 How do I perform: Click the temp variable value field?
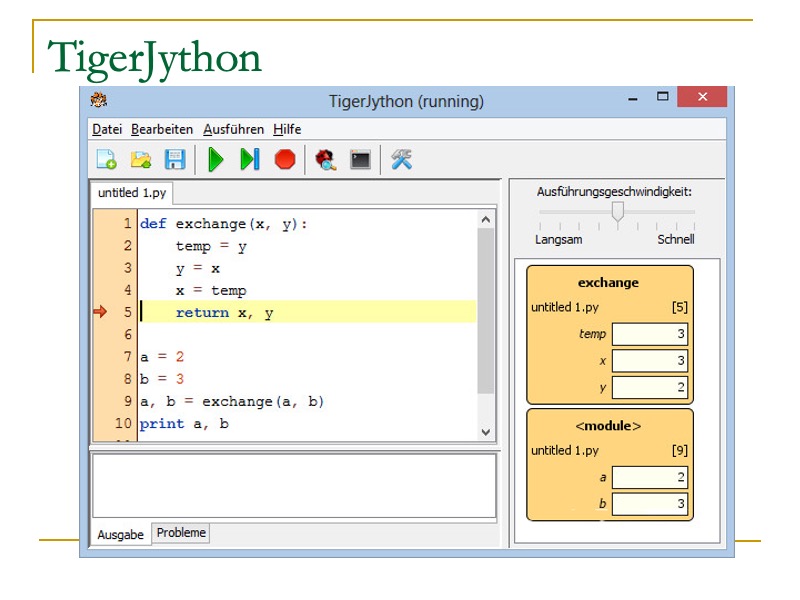point(649,334)
